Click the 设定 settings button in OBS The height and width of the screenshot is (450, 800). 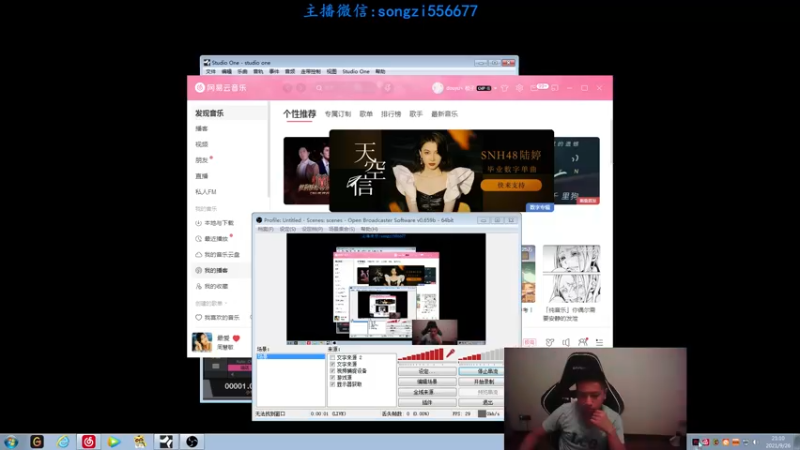427,371
